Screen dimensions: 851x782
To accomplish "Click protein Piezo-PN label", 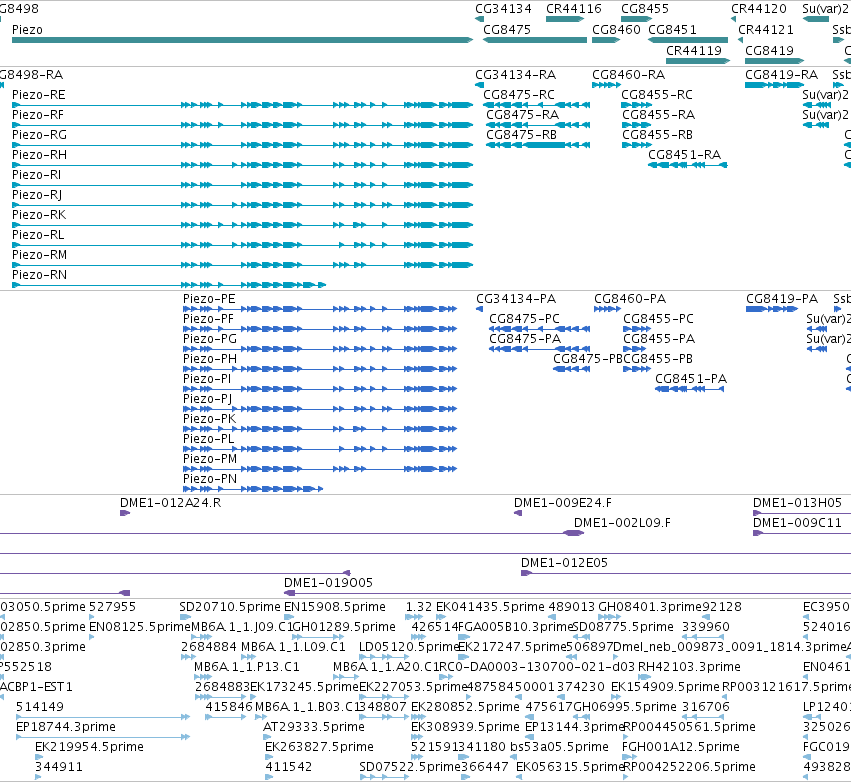I will coord(210,479).
